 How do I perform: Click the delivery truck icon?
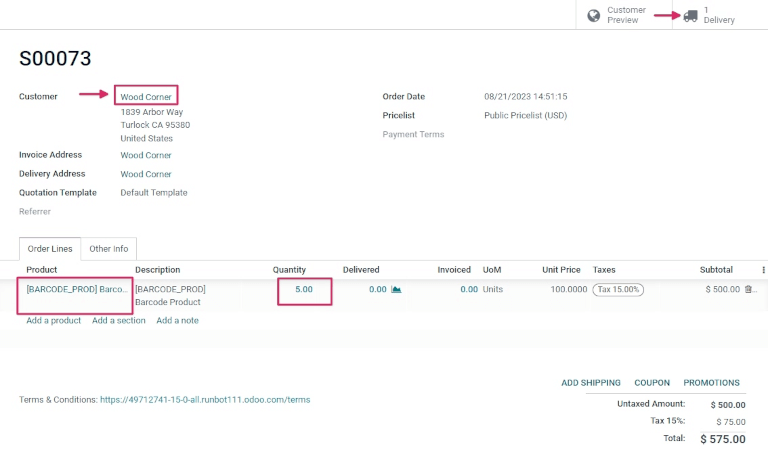pos(691,15)
